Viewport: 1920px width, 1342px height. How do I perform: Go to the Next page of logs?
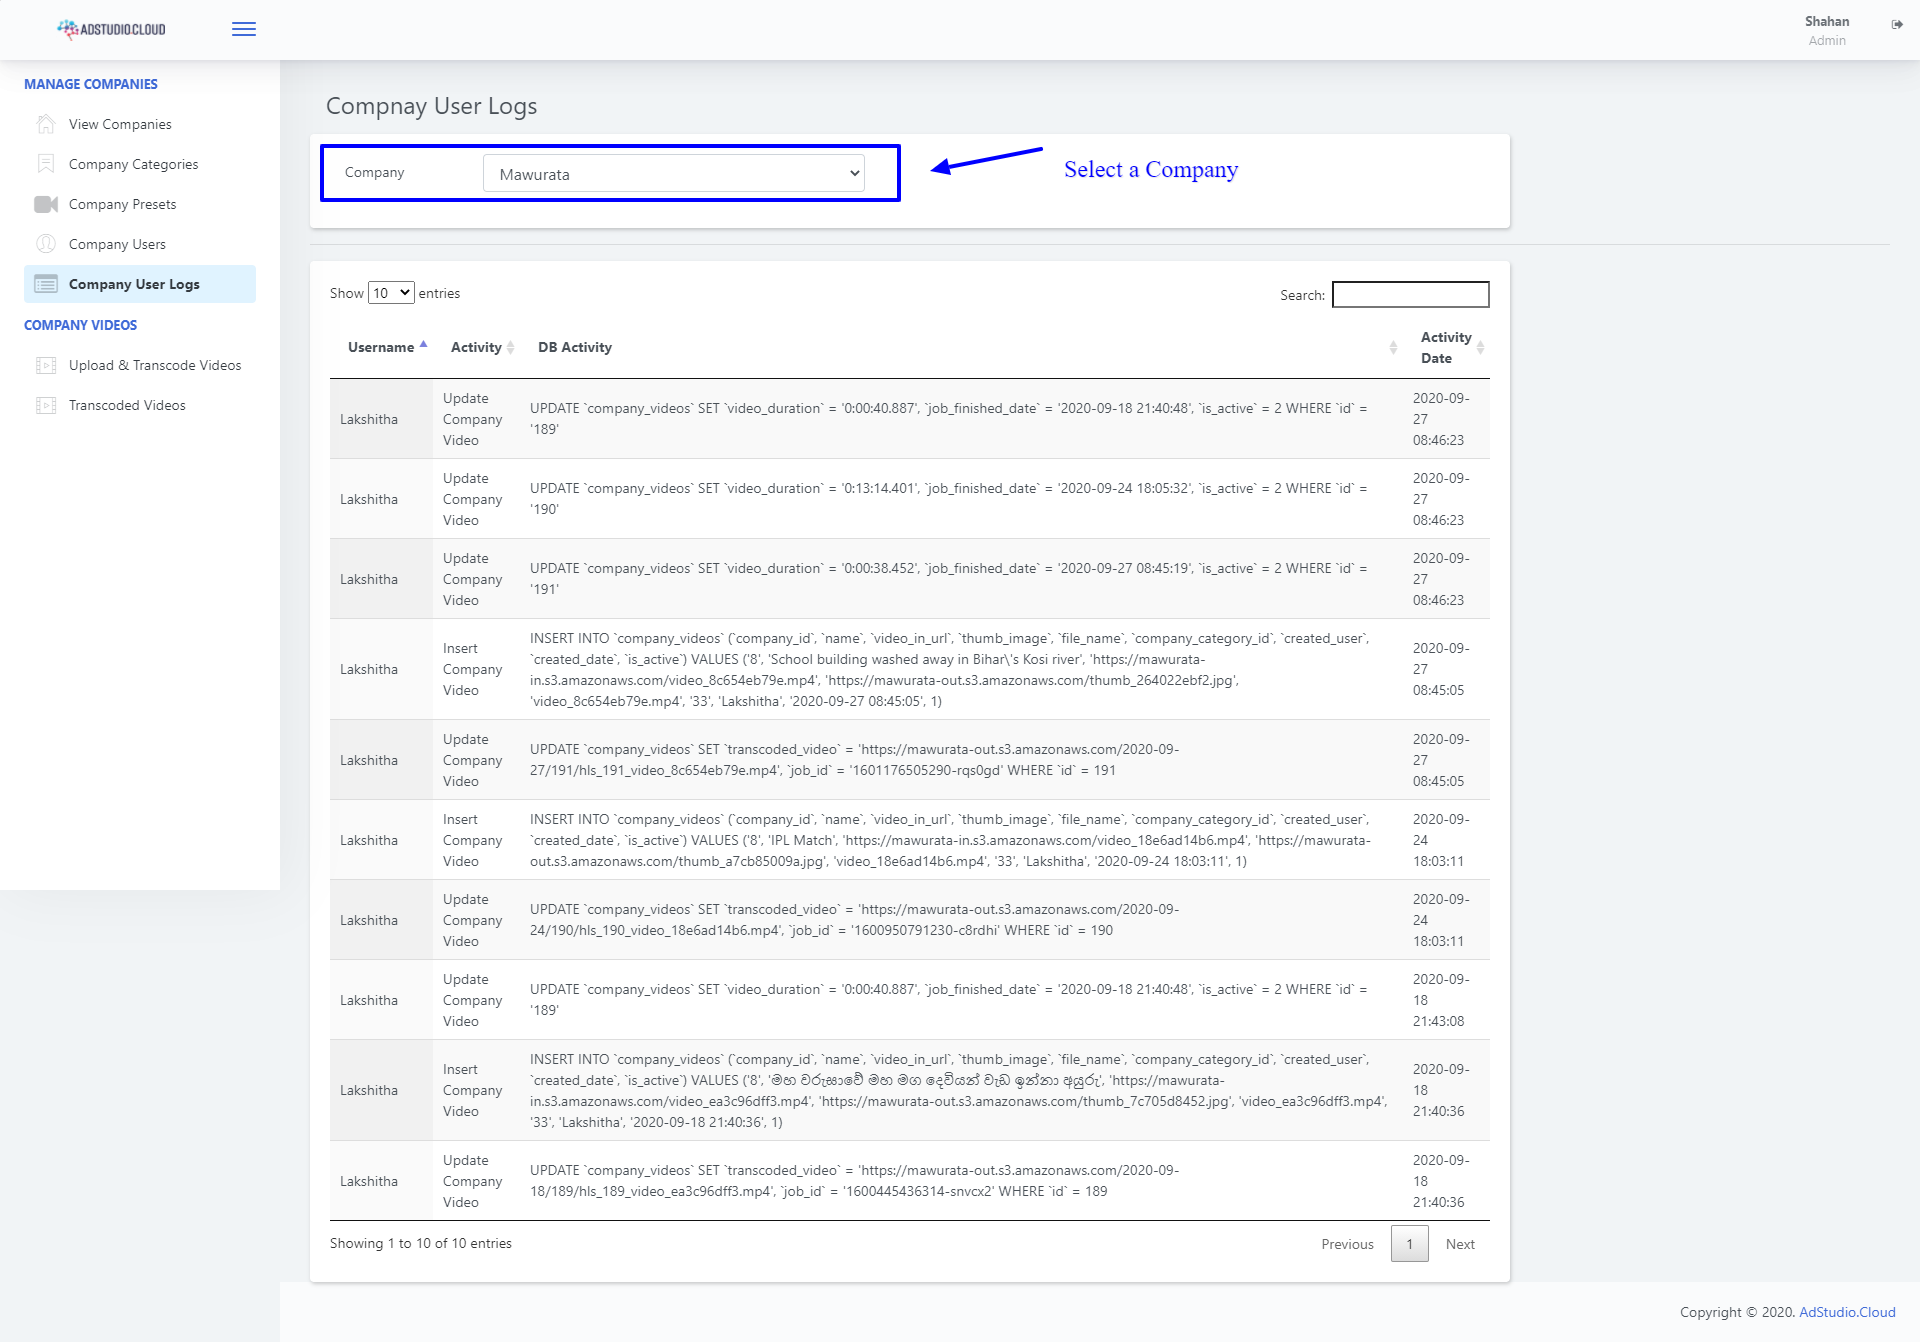(1460, 1244)
